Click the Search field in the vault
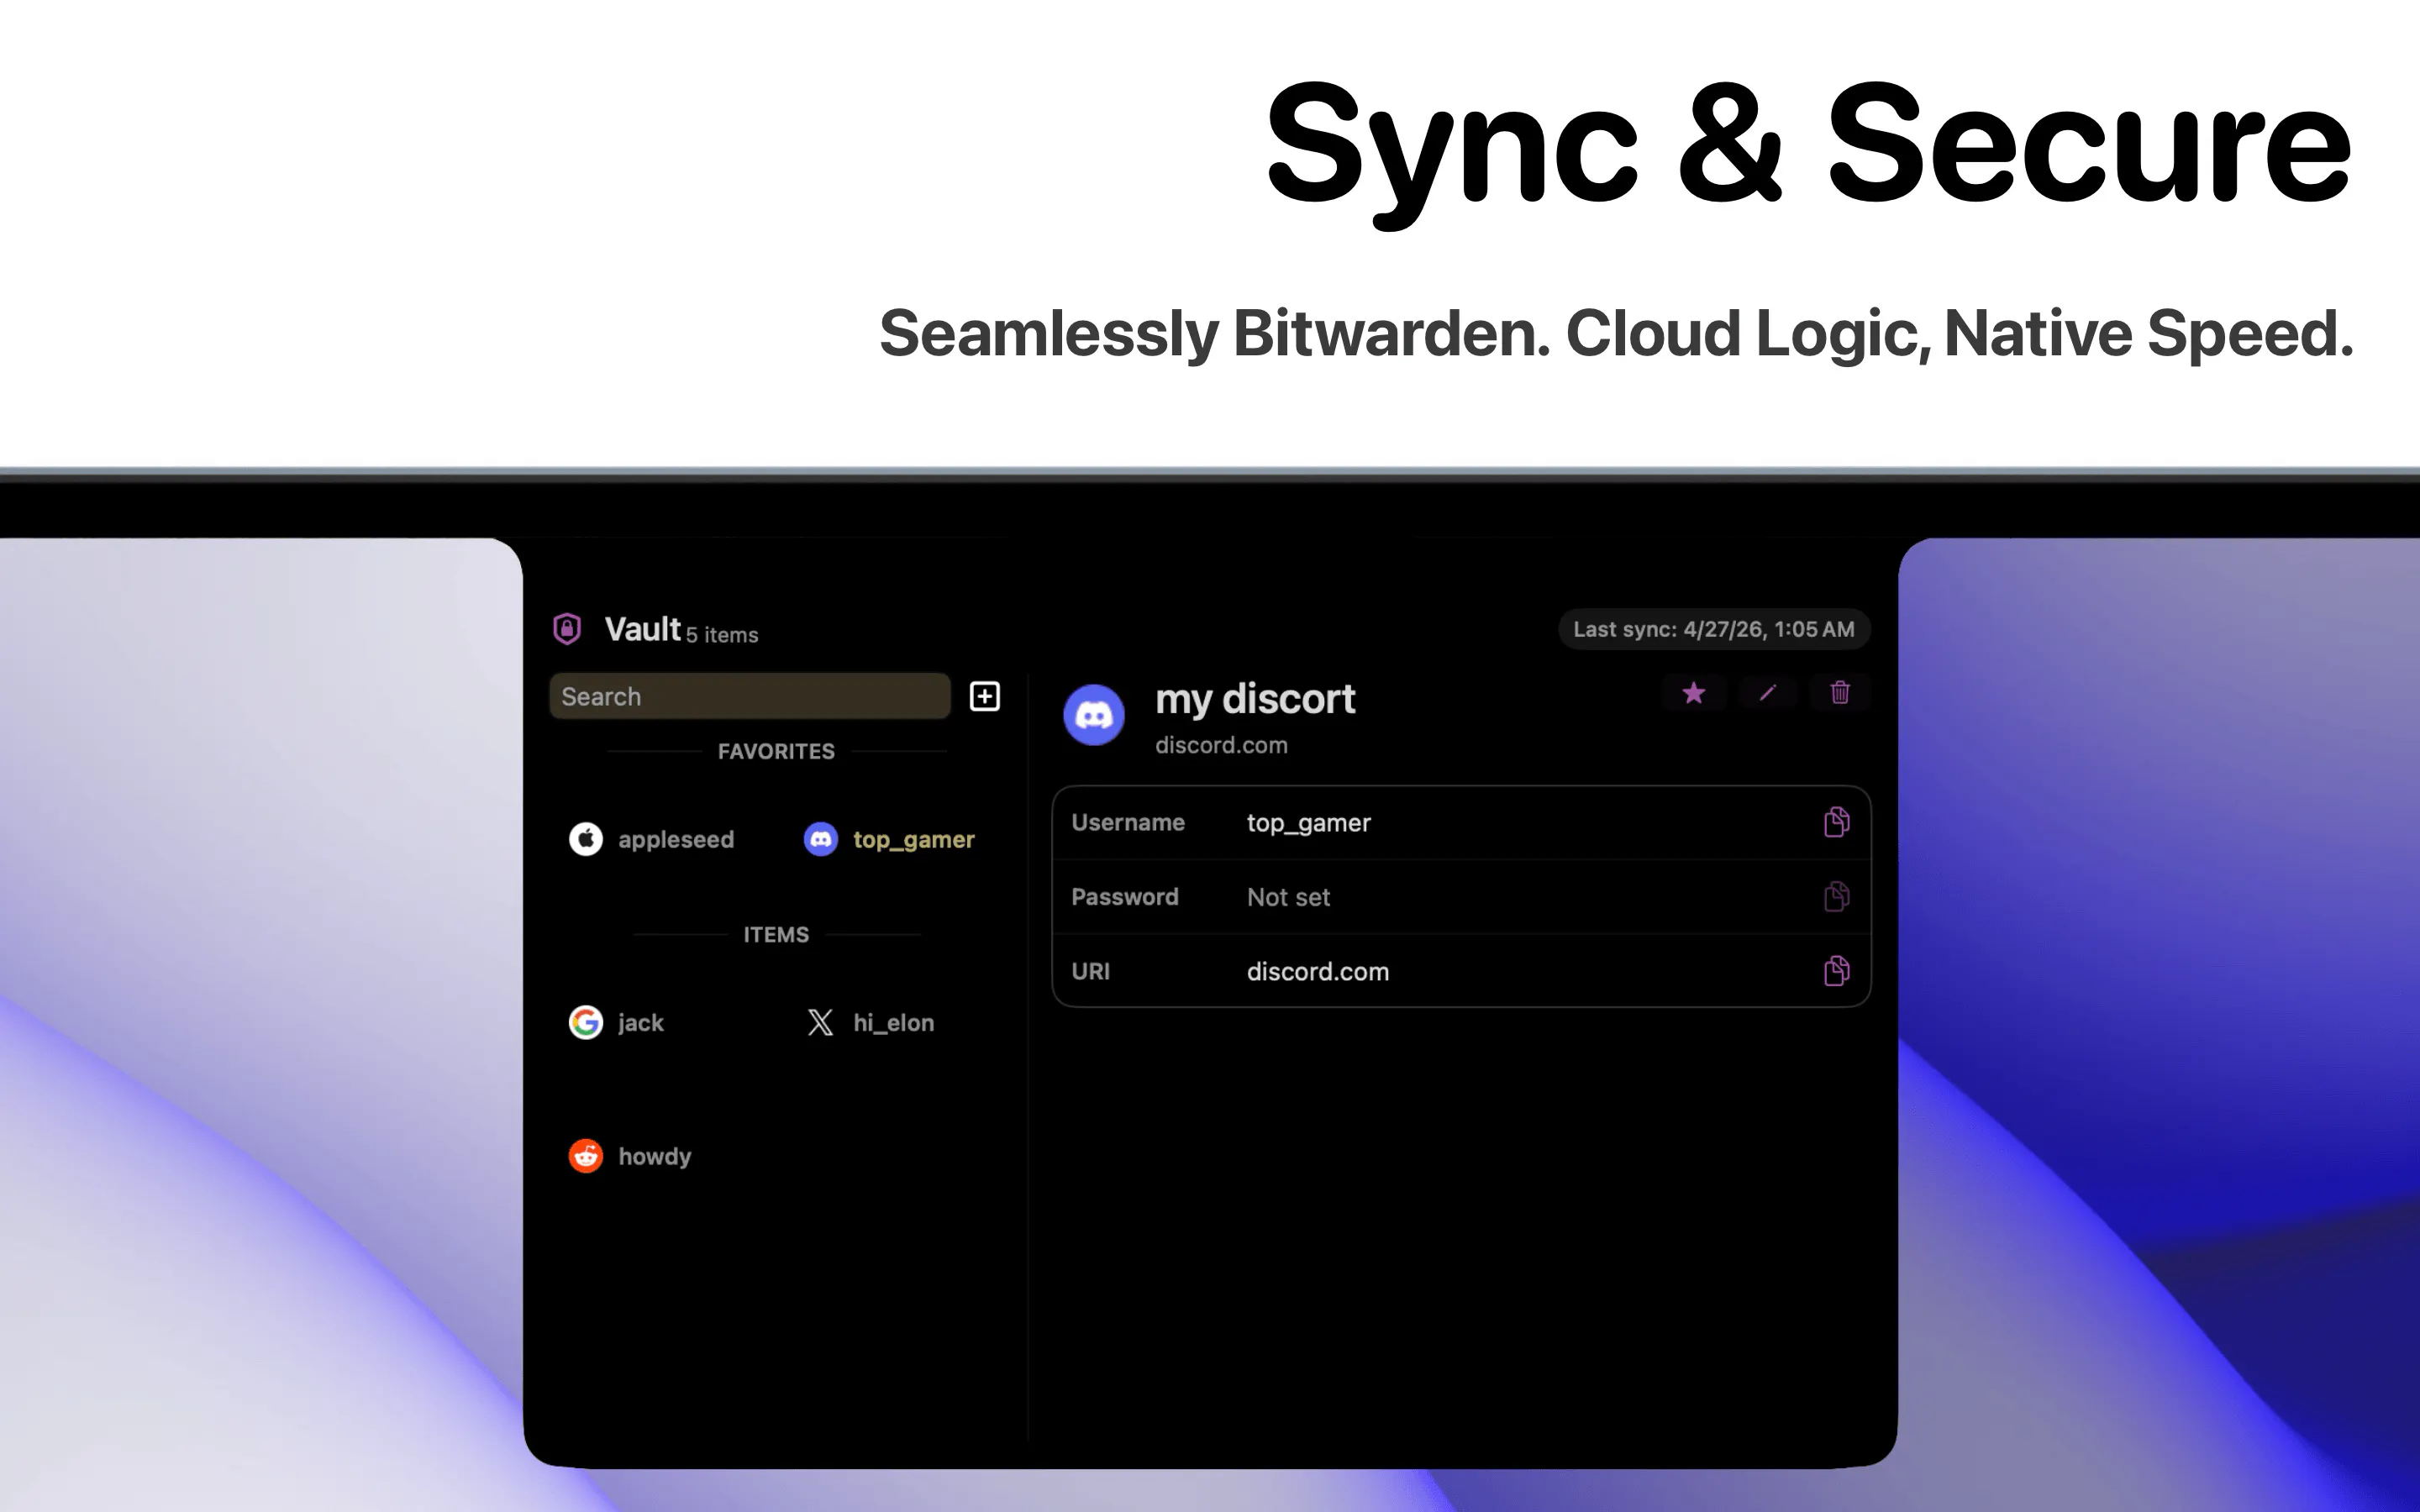Screen dimensions: 2420x1512 750,696
